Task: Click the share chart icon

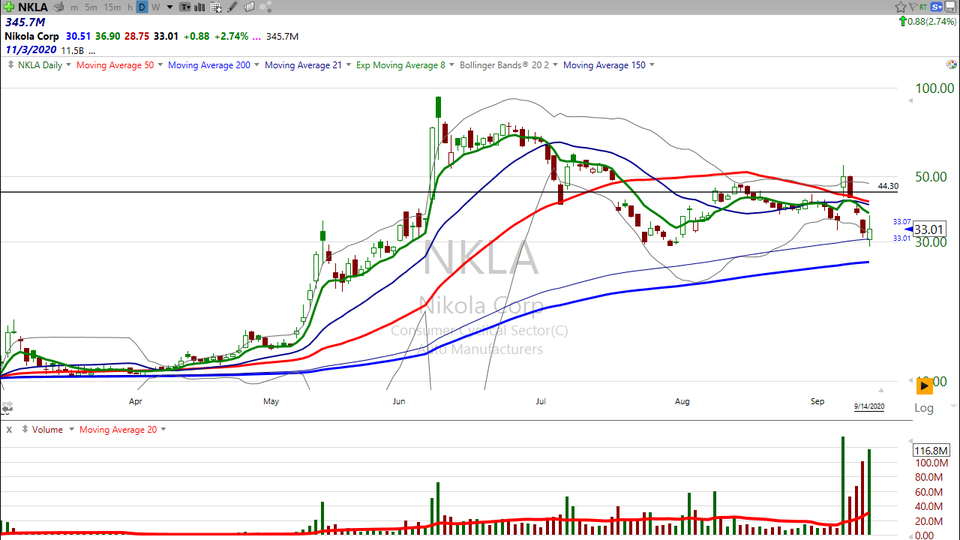Action: point(266,7)
